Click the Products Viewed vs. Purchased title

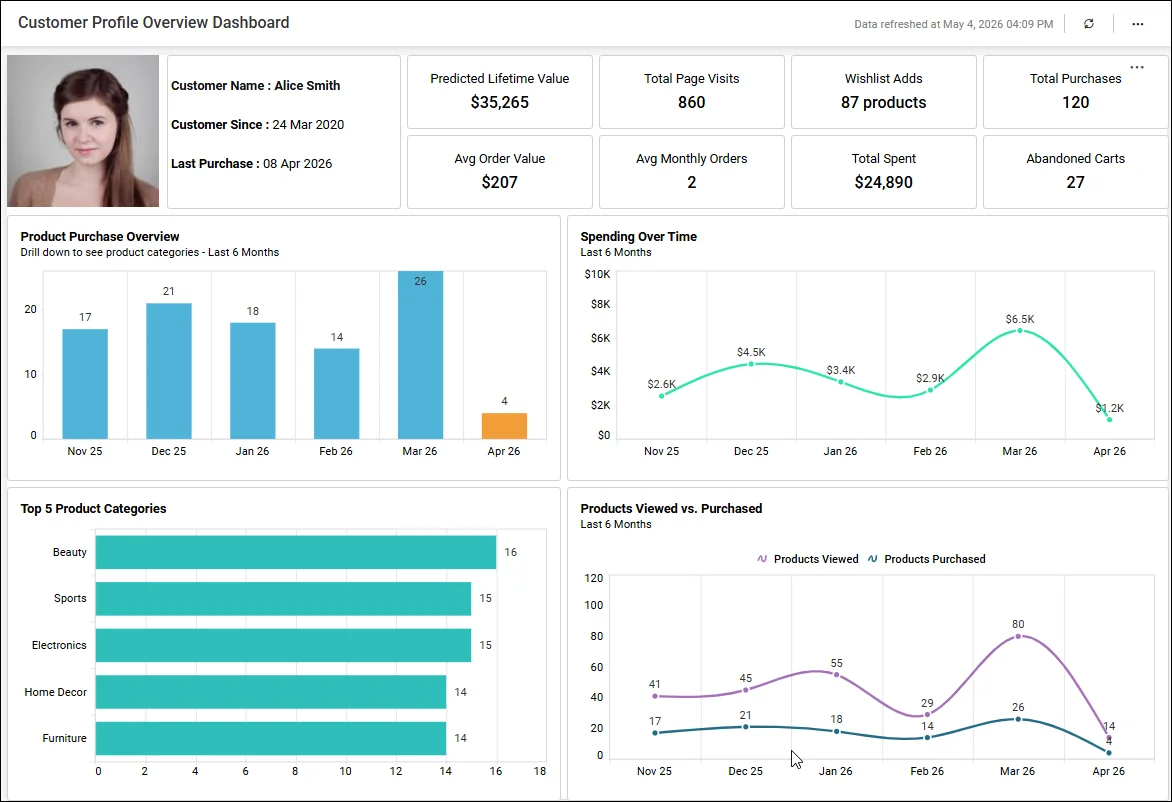[x=671, y=509]
